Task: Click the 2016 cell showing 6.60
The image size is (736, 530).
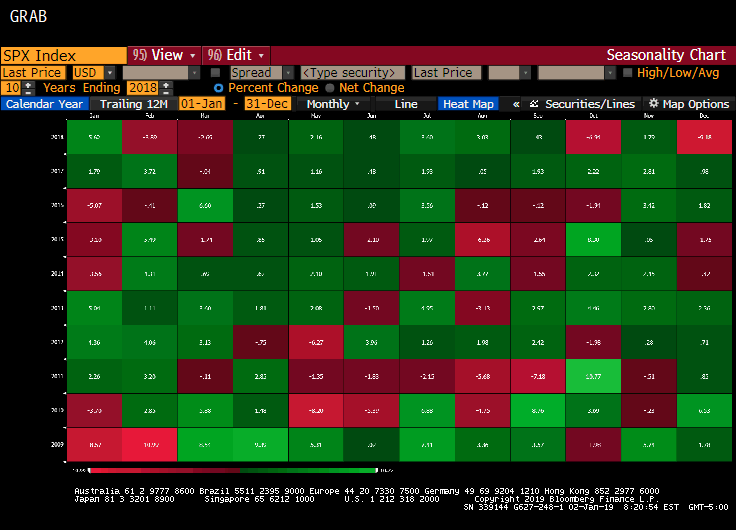Action: point(205,206)
